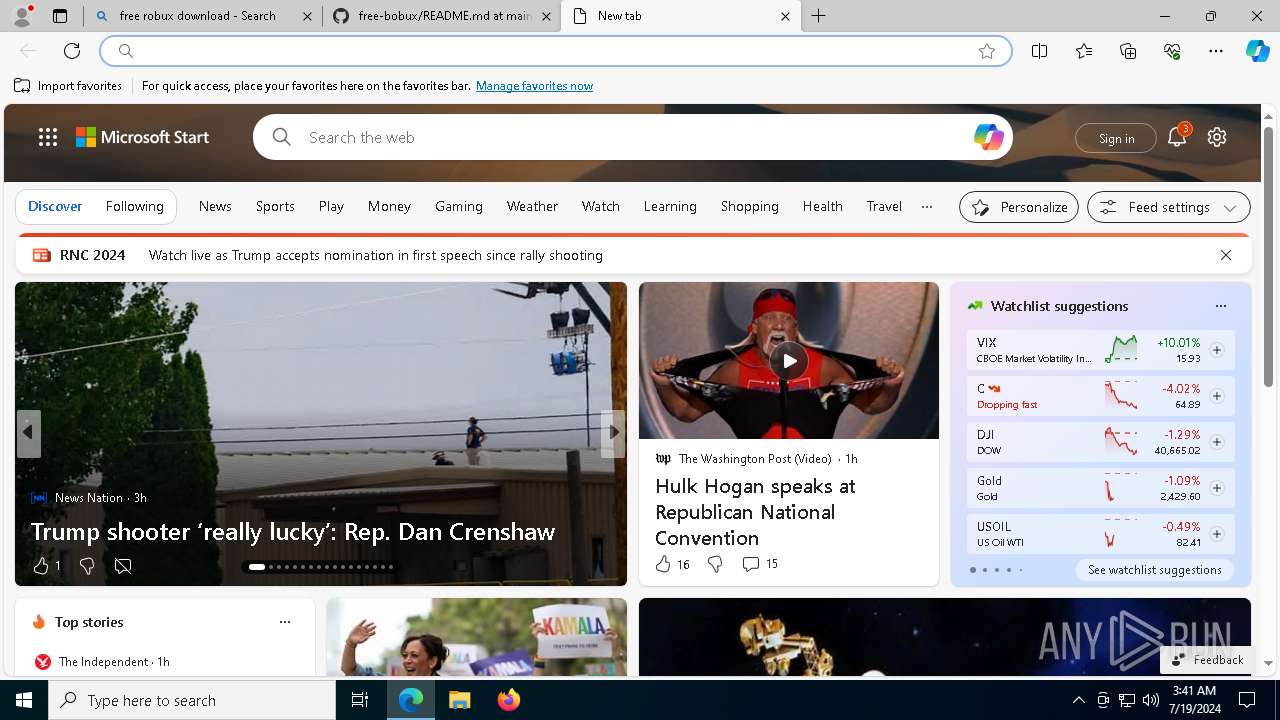Launch Firefox from taskbar
This screenshot has width=1280, height=720.
point(509,700)
